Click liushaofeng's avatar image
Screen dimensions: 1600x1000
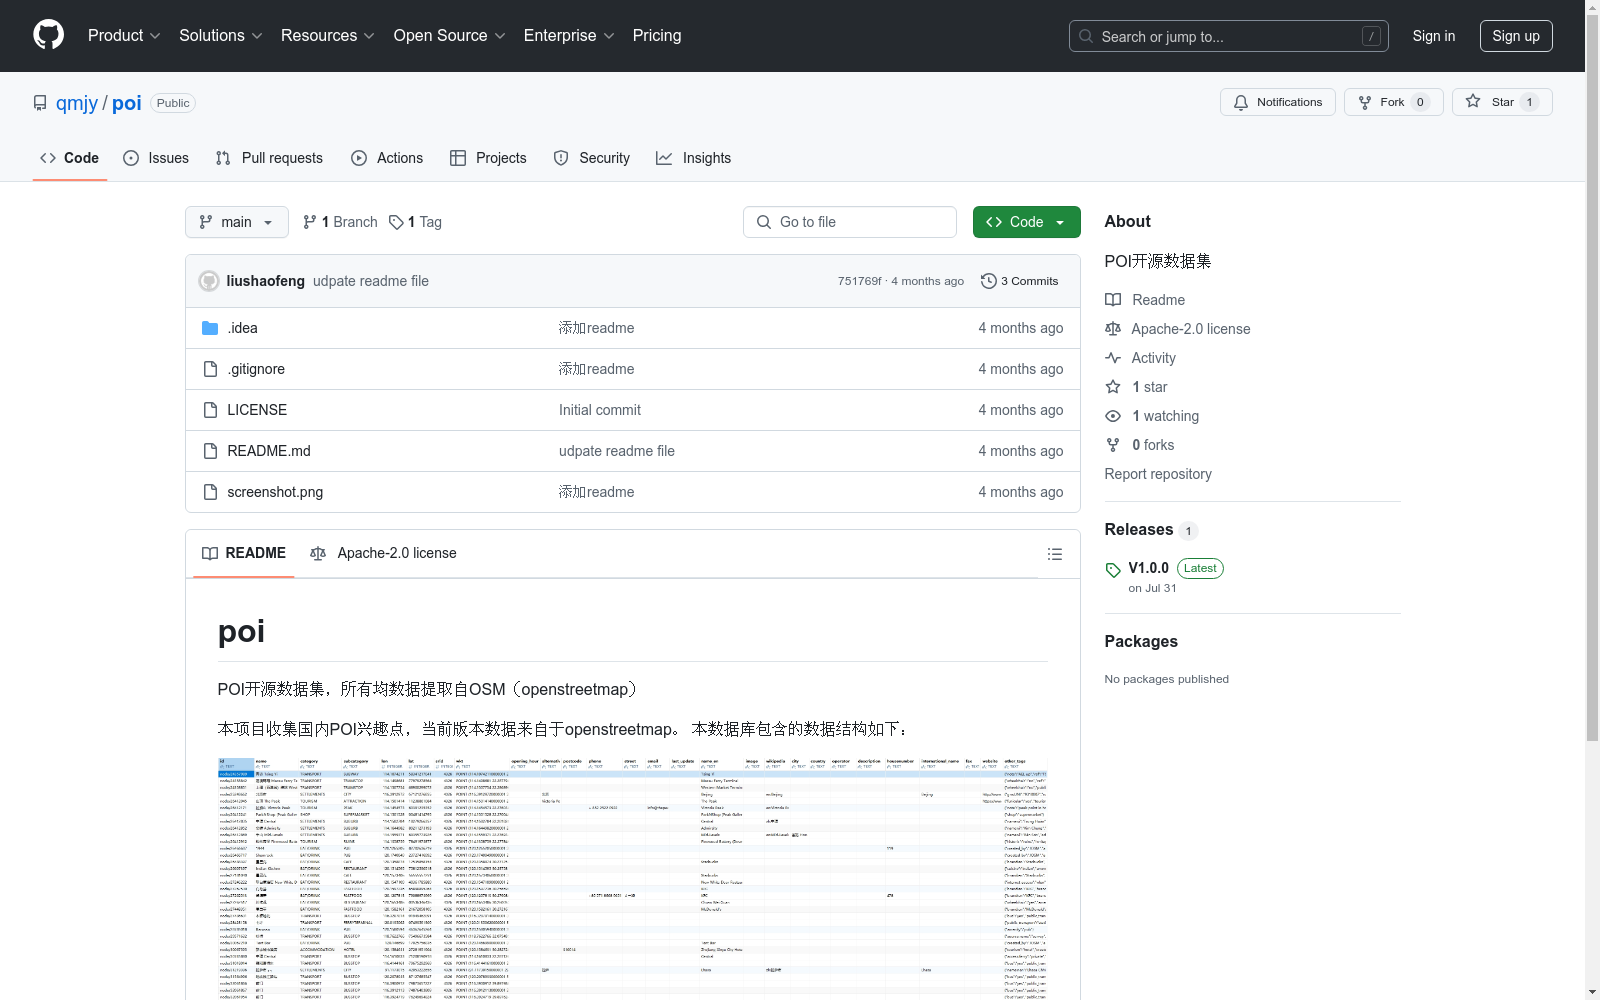(209, 281)
